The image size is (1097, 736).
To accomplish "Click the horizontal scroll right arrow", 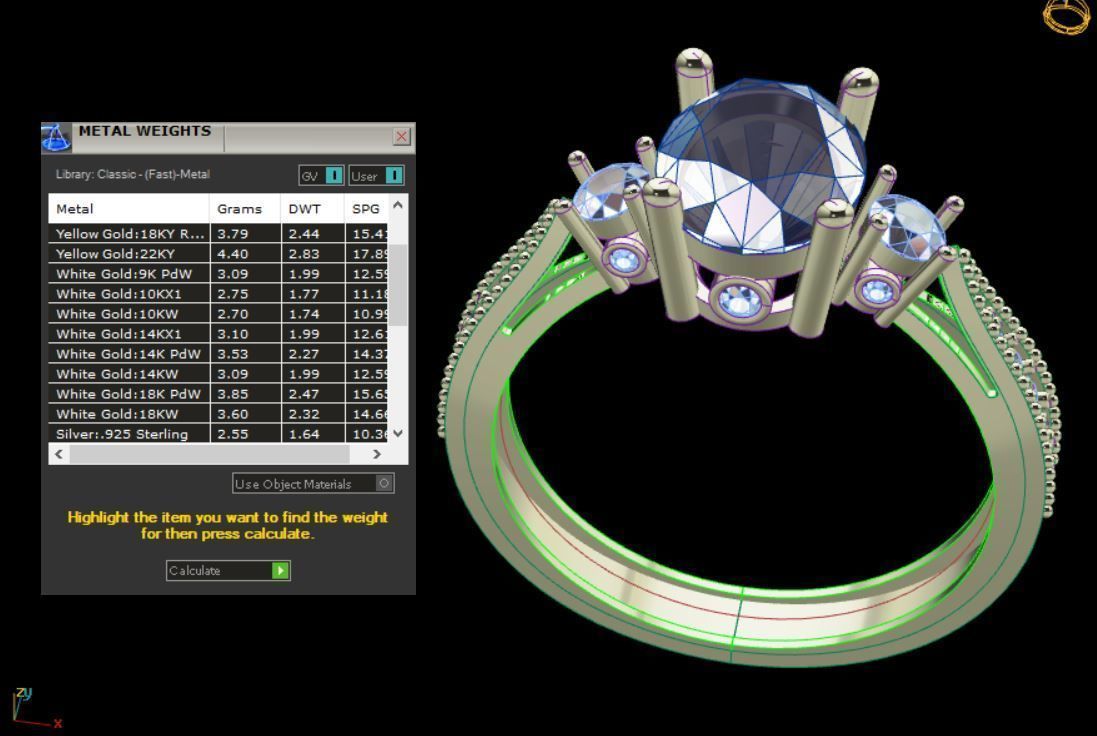I will tap(376, 454).
